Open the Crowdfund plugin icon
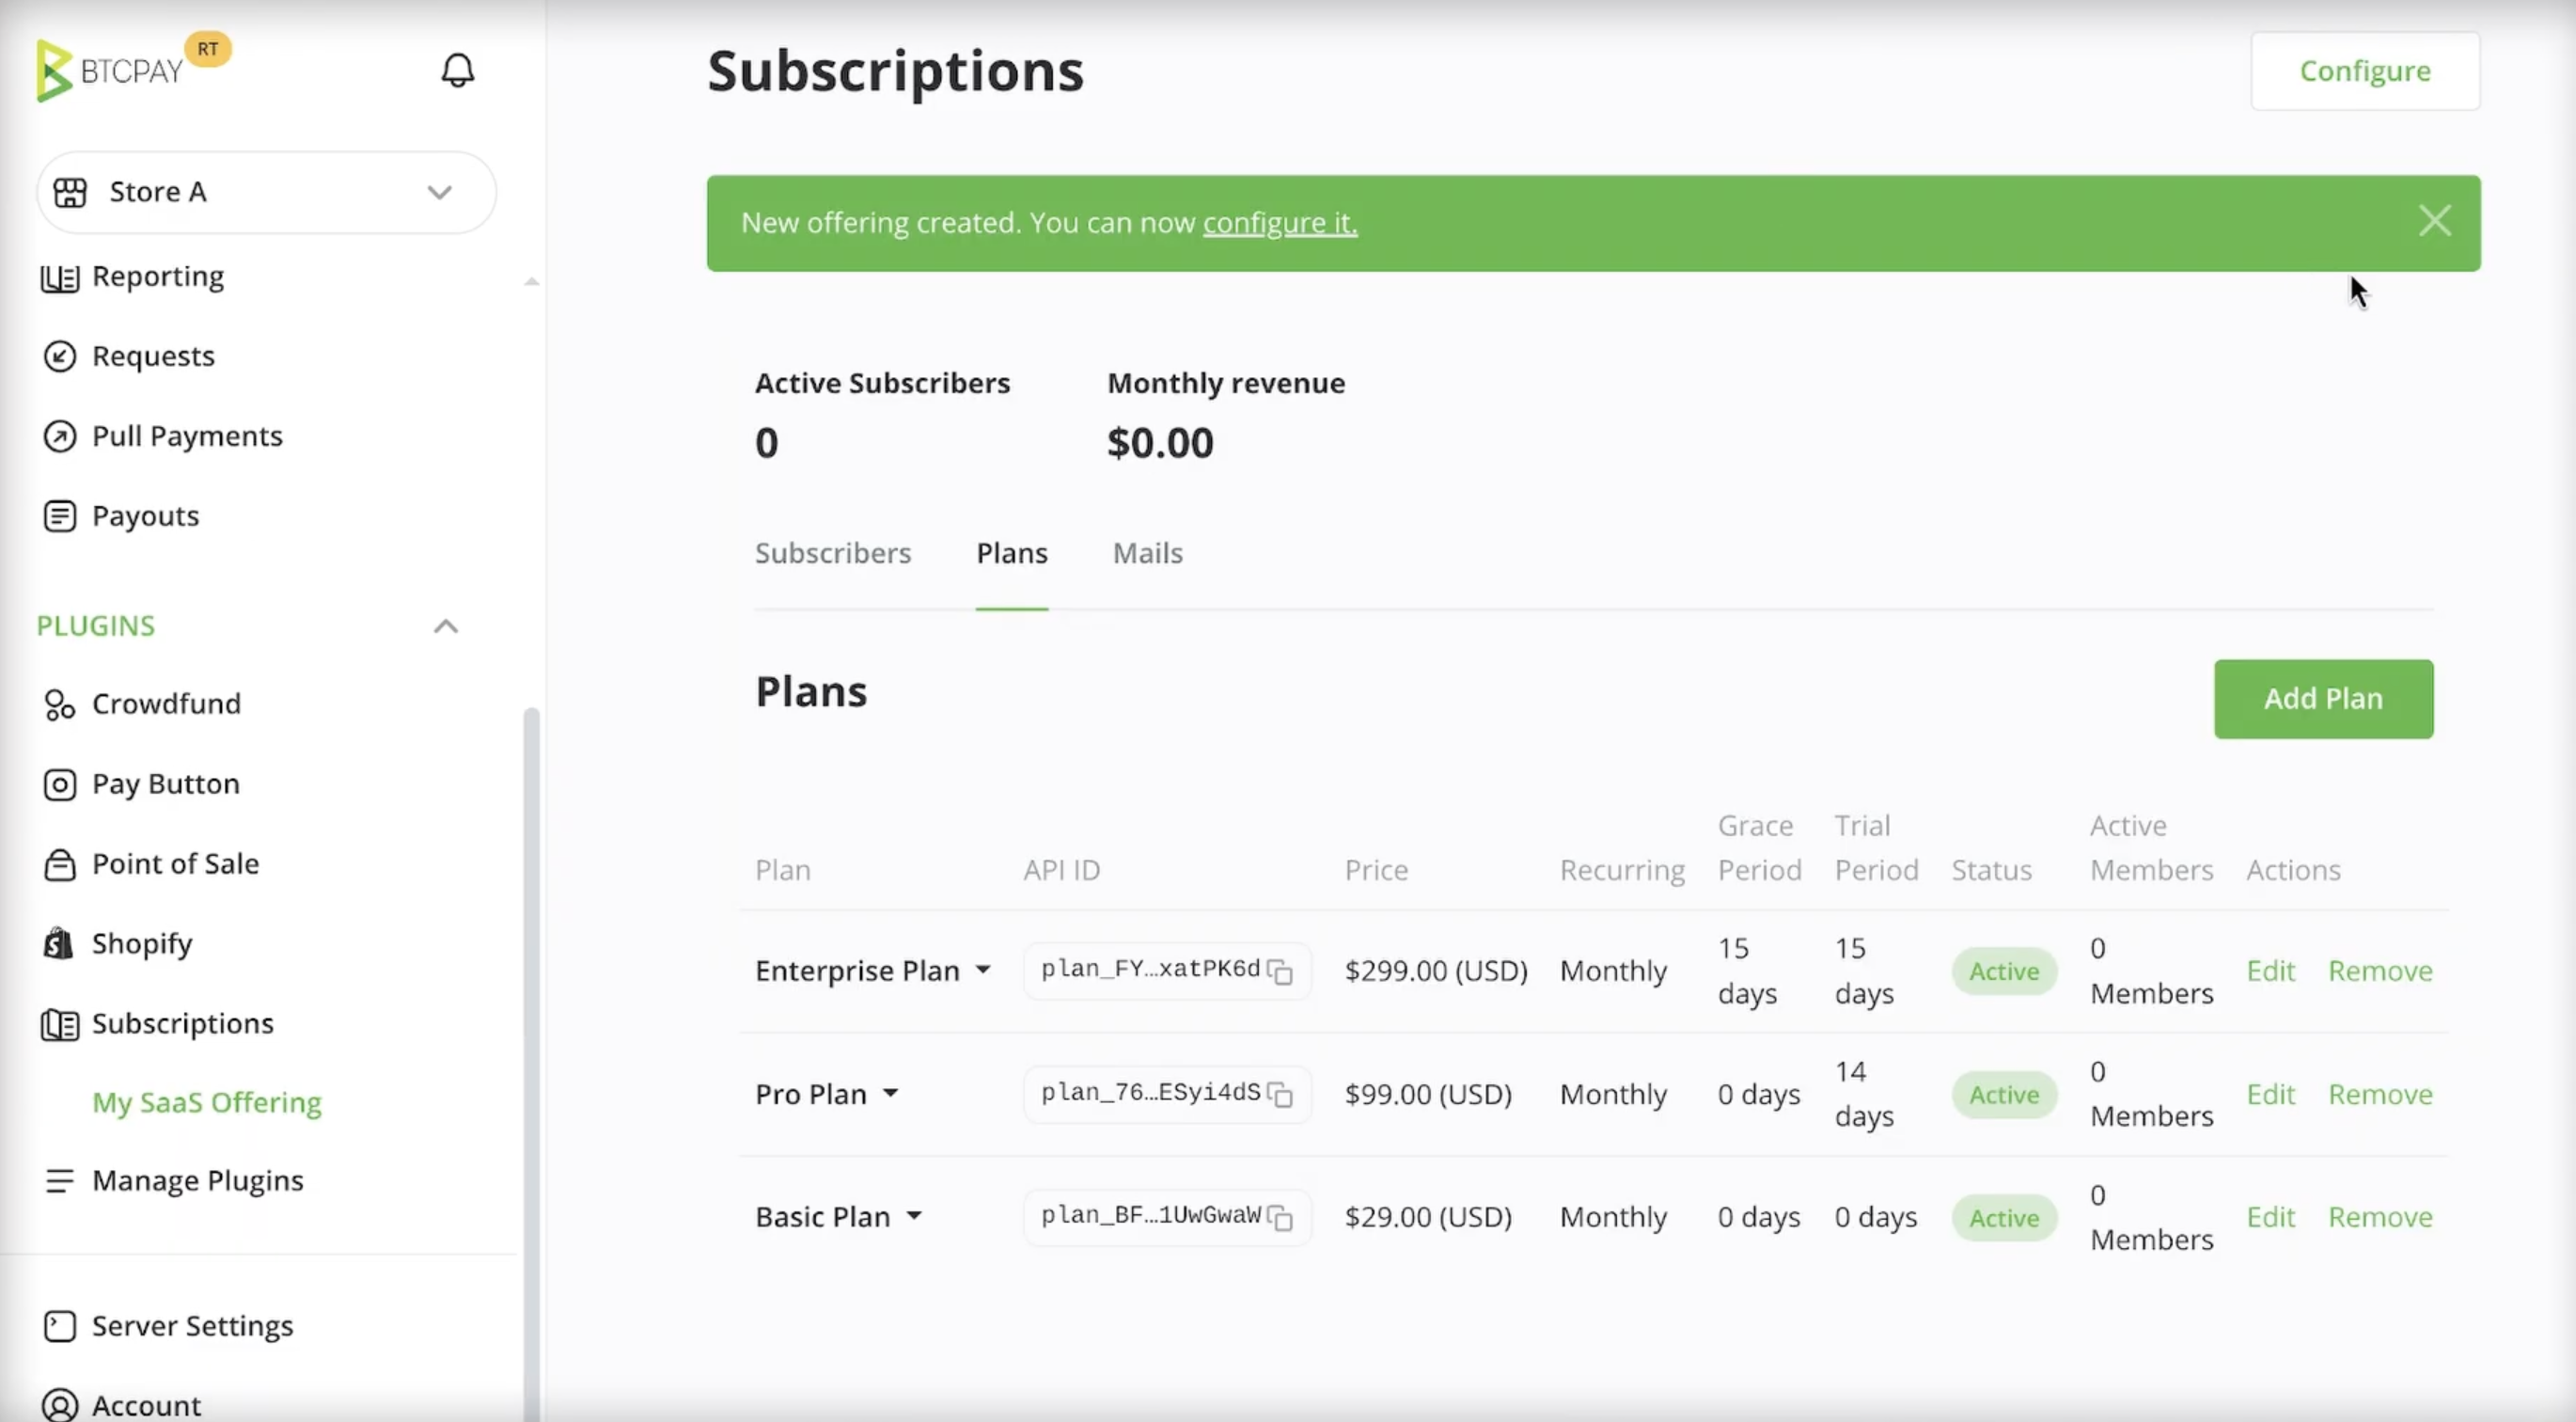The width and height of the screenshot is (2576, 1422). click(x=58, y=704)
